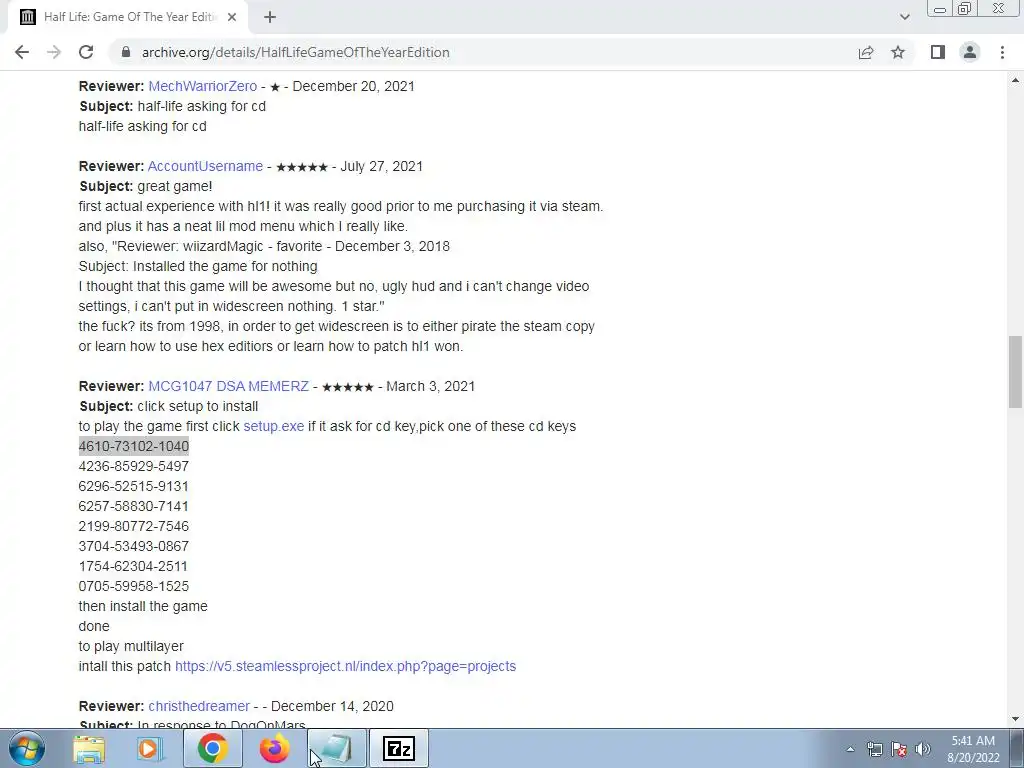Open reviewer MCG1047 DSA MEMERZ profile

click(x=229, y=387)
